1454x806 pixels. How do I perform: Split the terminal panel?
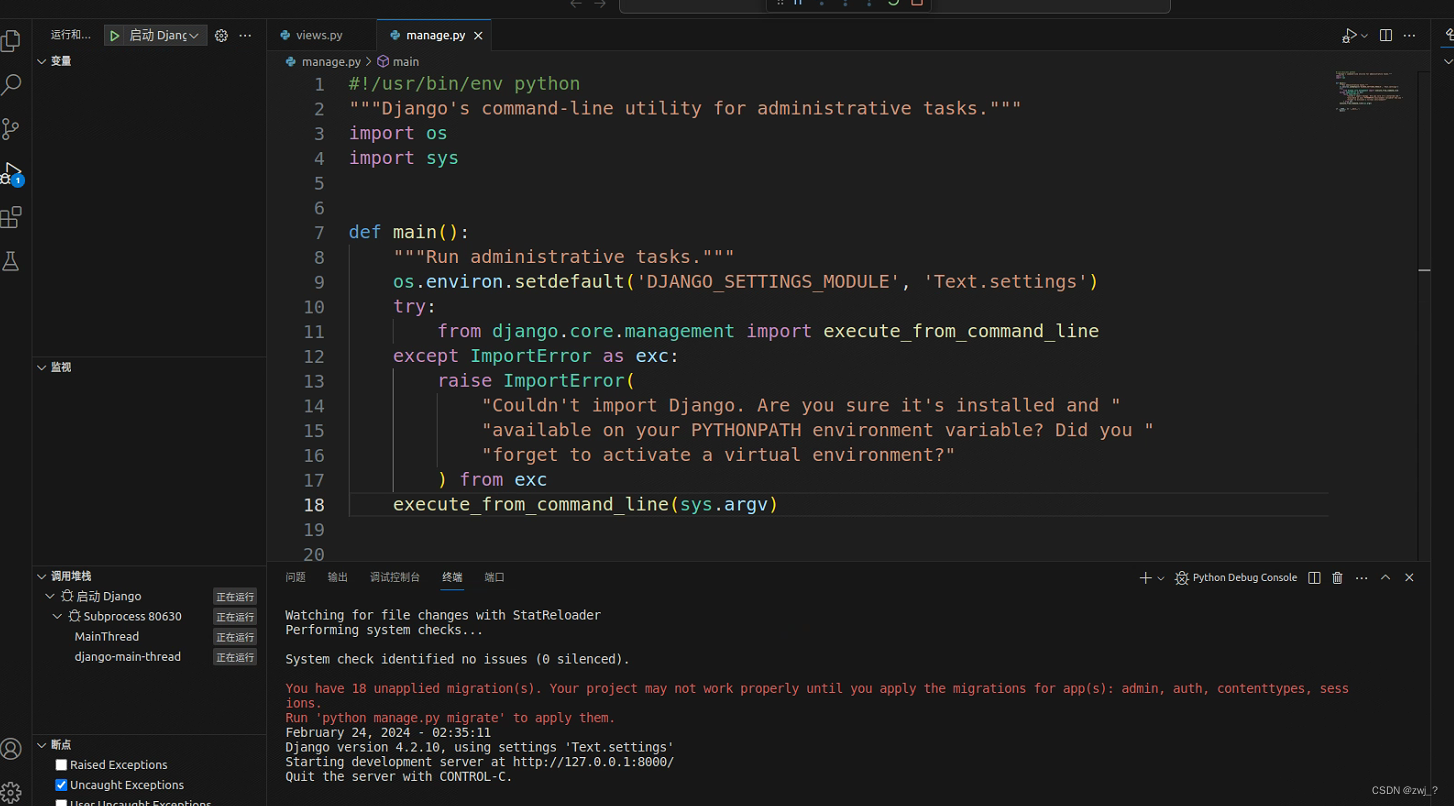pyautogui.click(x=1314, y=578)
